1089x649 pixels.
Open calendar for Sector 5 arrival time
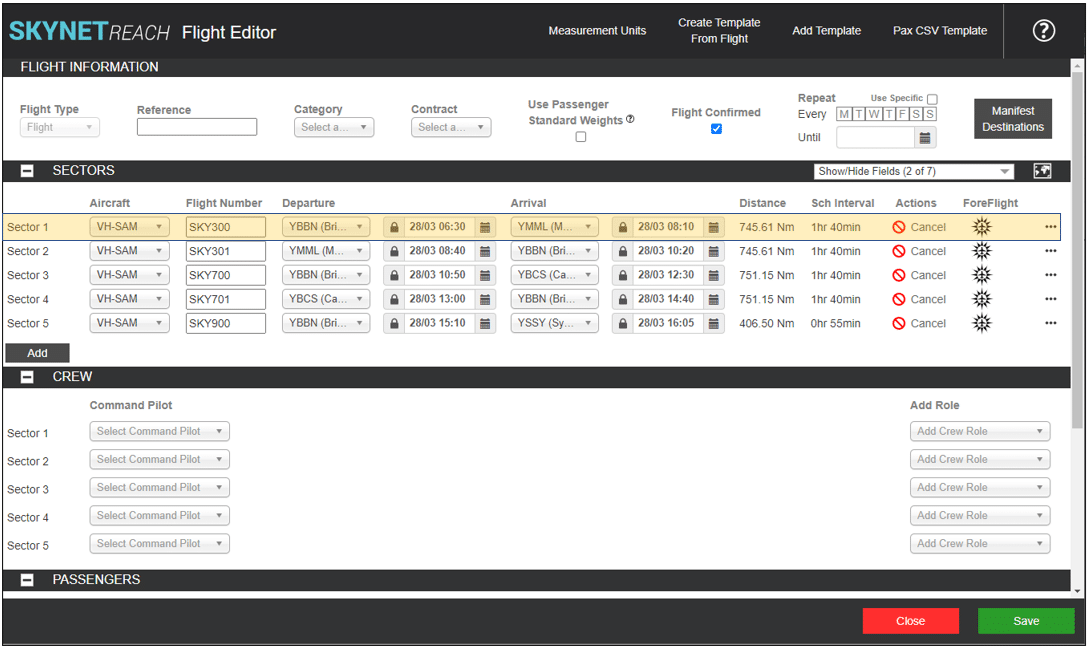713,323
